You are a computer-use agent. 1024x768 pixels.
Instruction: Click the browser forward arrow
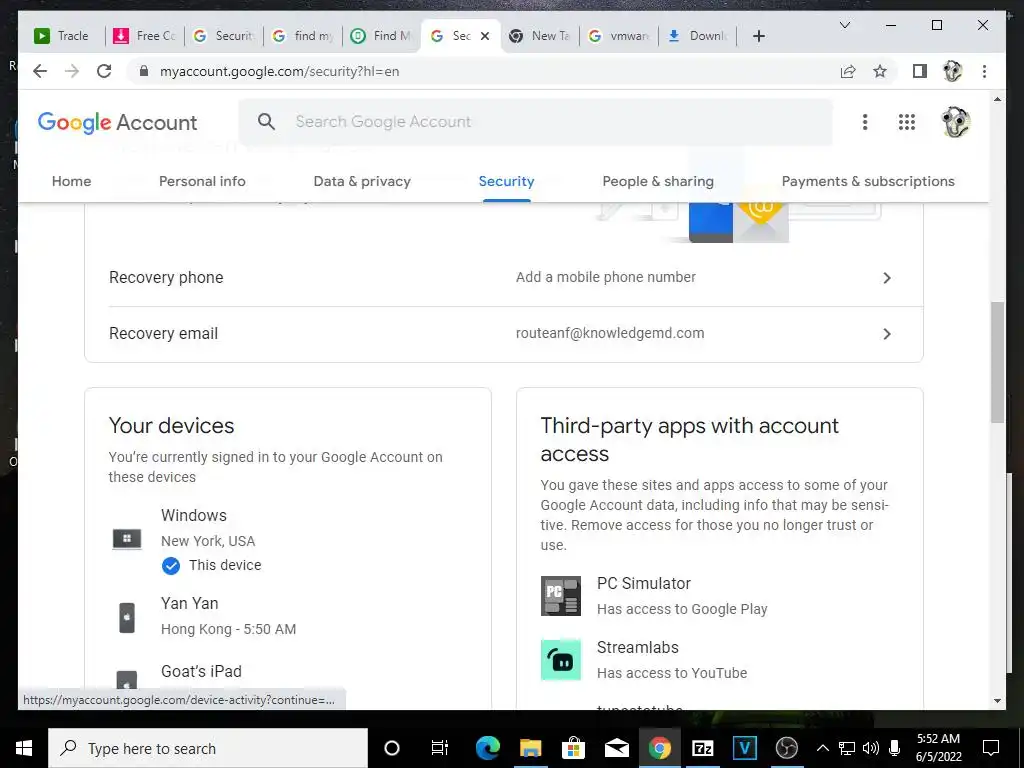point(72,71)
